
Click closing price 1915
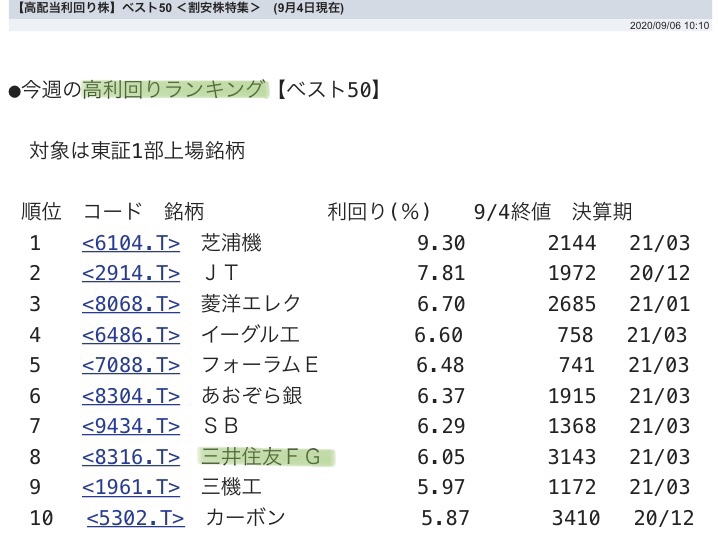(x=572, y=396)
